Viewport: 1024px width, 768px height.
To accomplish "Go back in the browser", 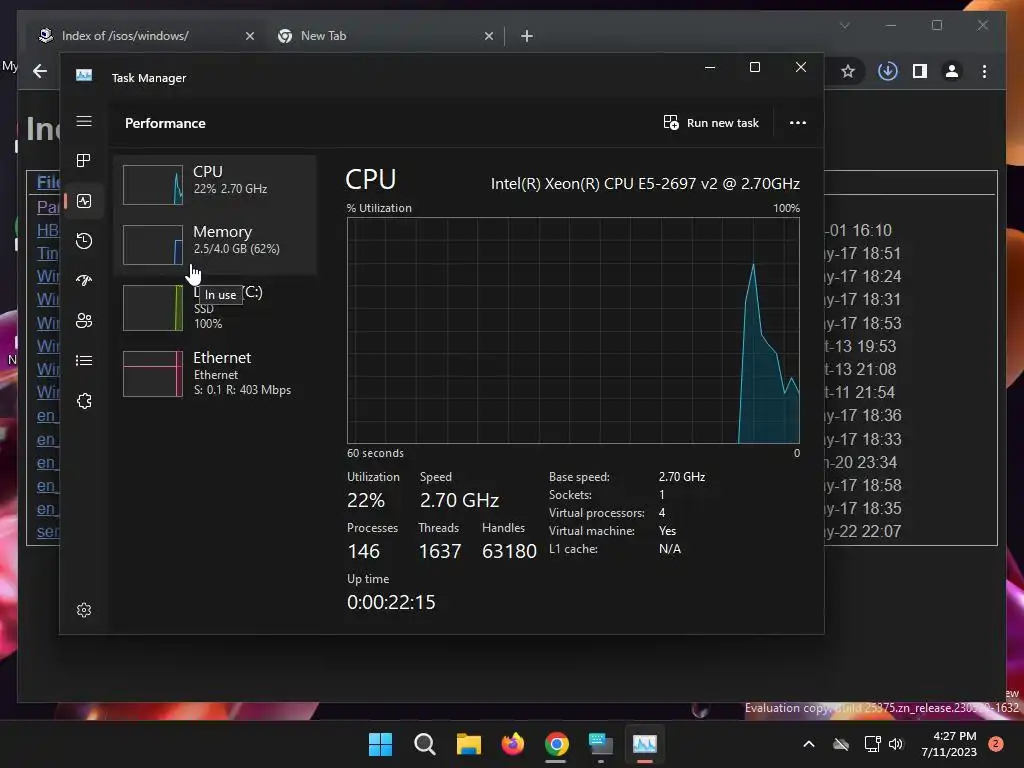I will tap(40, 71).
